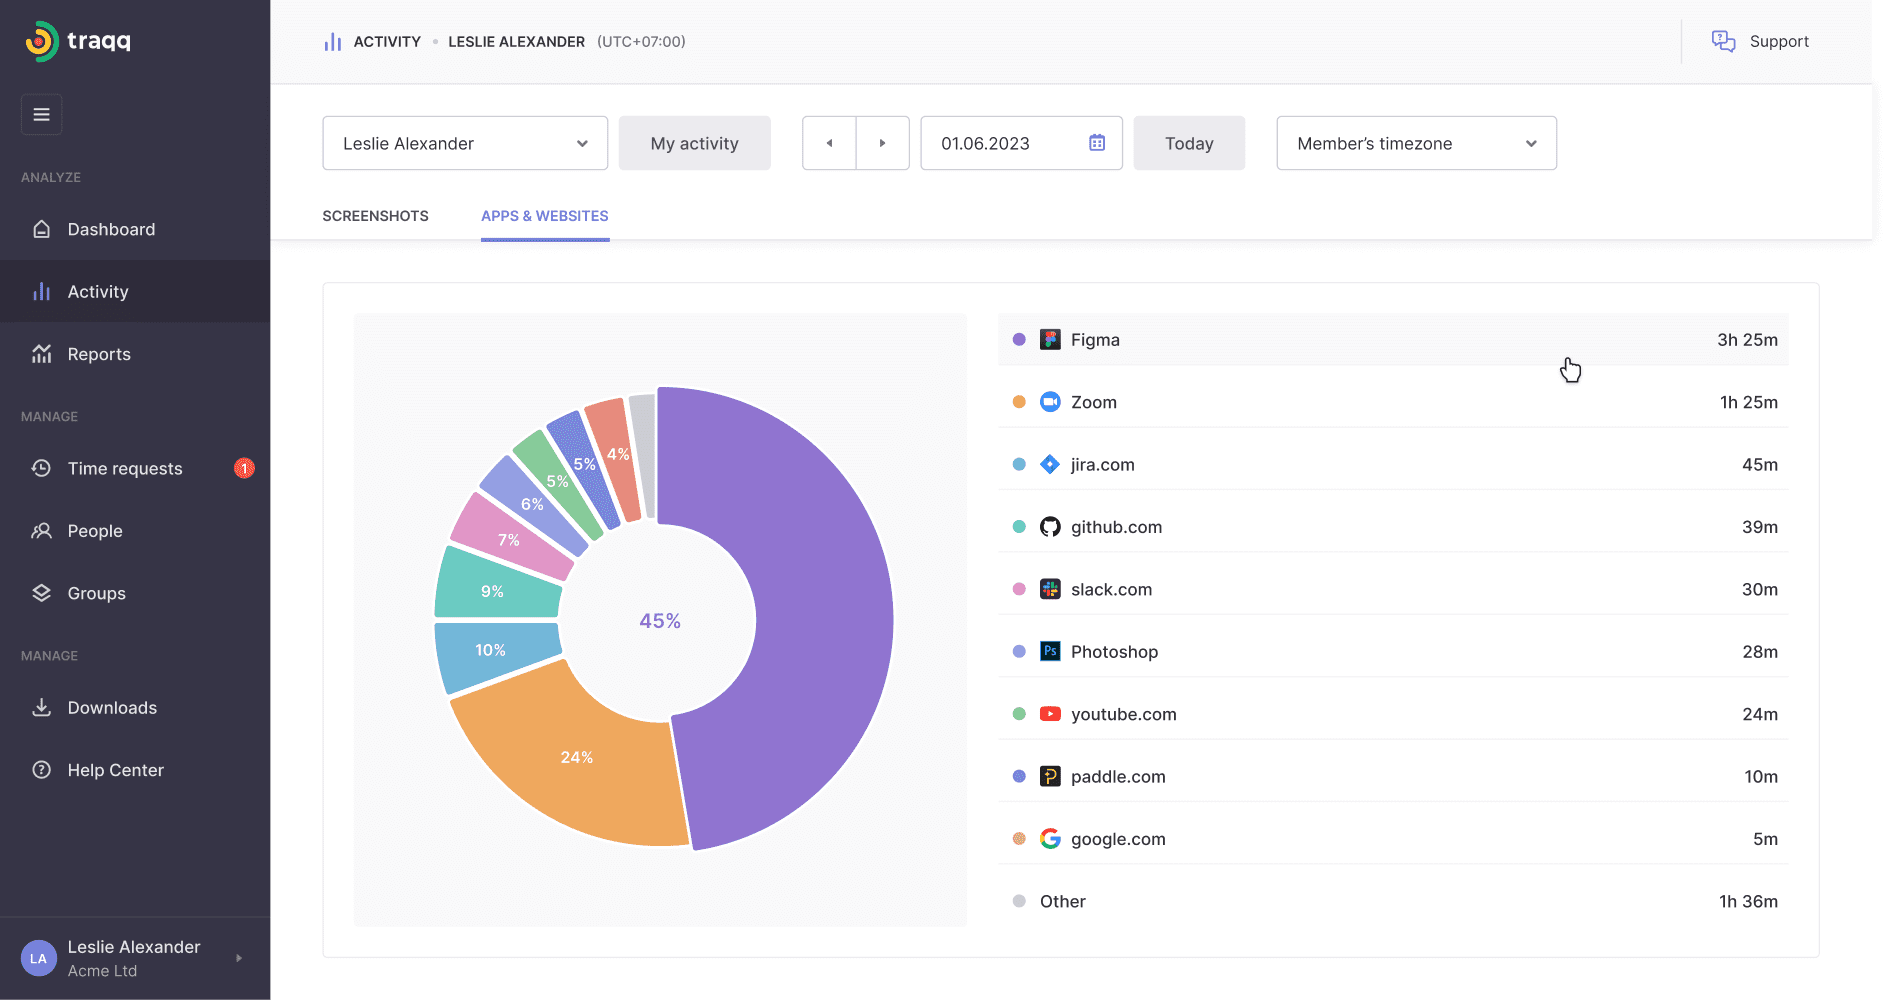Switch to the Screenshots tab
Screen dimensions: 1889x1000
click(375, 216)
